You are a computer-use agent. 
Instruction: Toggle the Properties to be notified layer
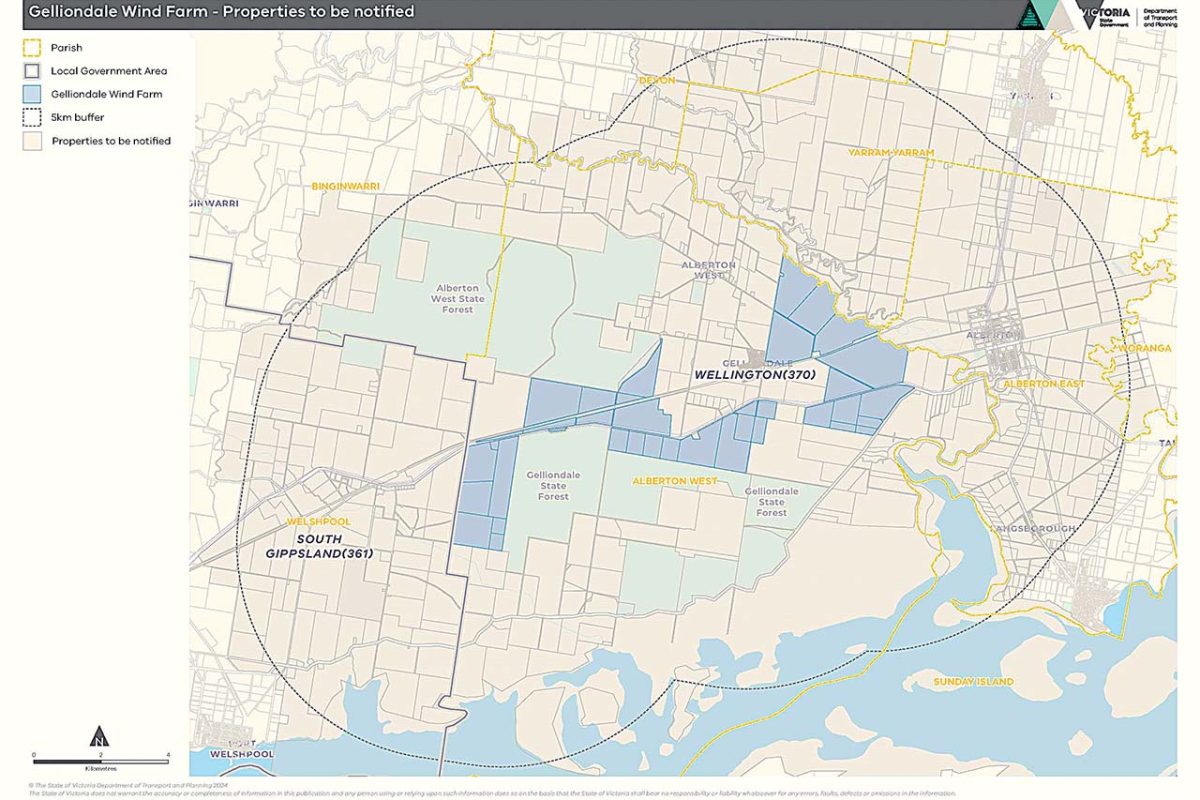tap(110, 140)
